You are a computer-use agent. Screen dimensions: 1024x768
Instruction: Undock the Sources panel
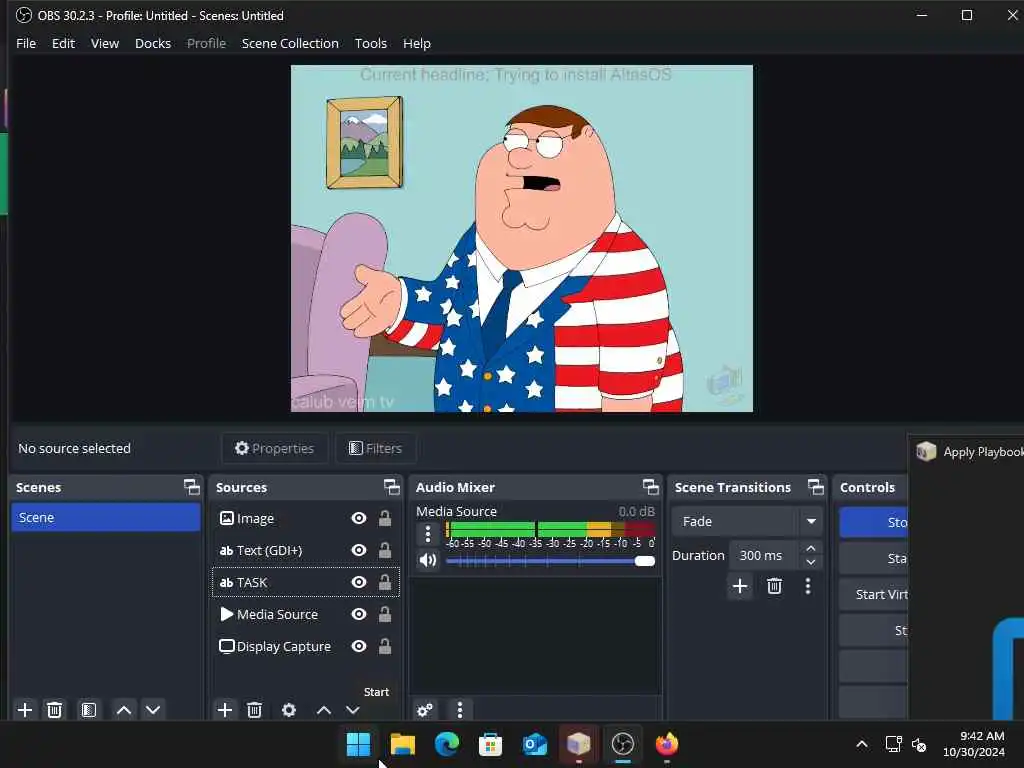391,487
